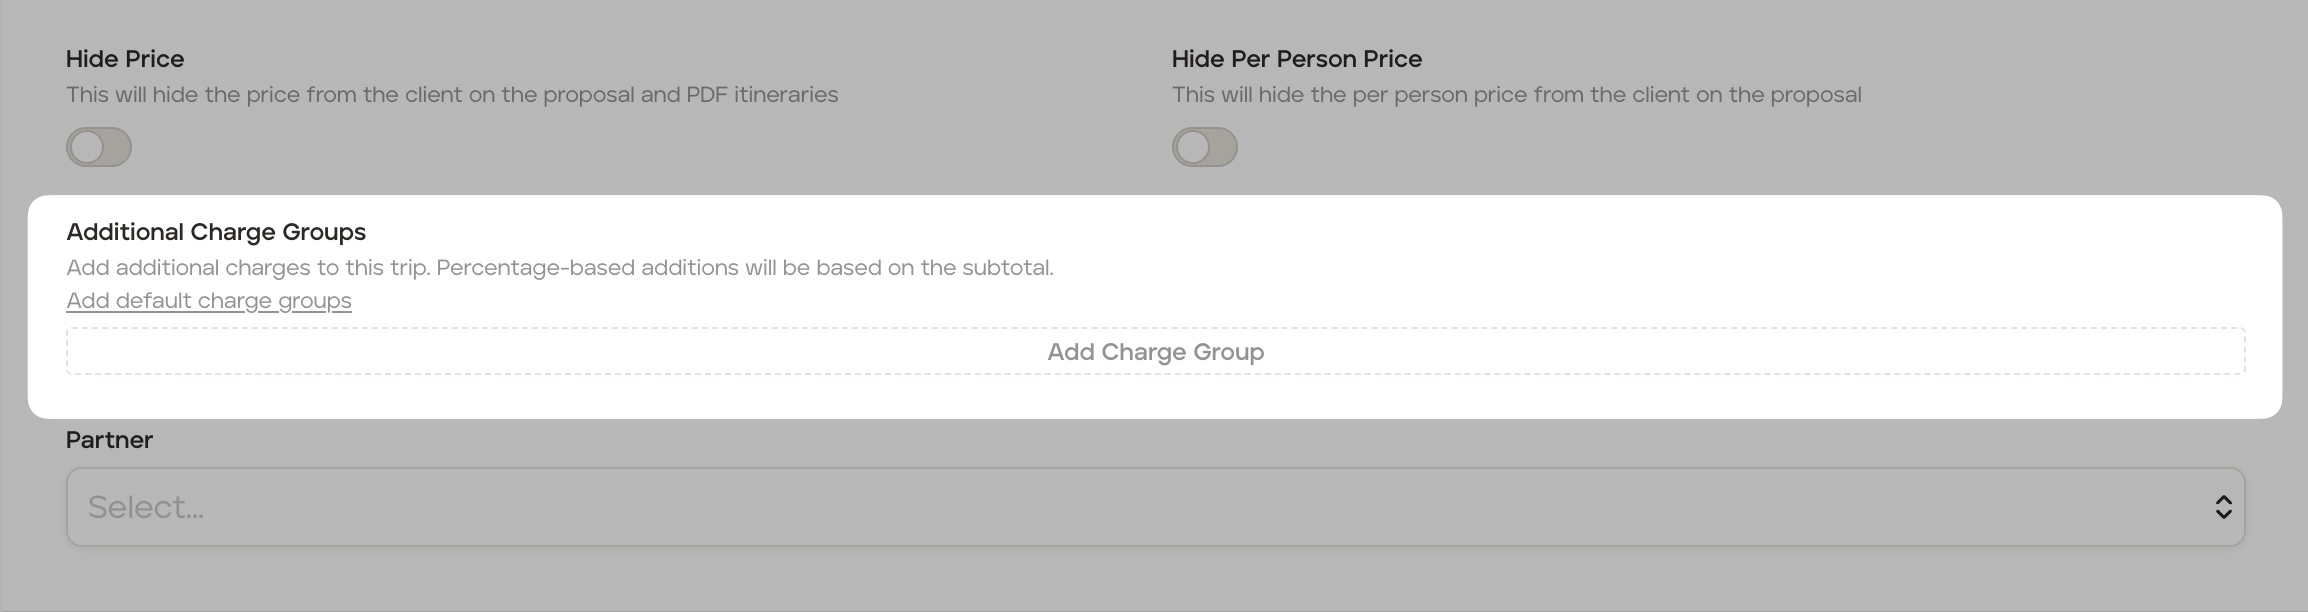Click the per person price description text
2308x612 pixels.
(1516, 95)
